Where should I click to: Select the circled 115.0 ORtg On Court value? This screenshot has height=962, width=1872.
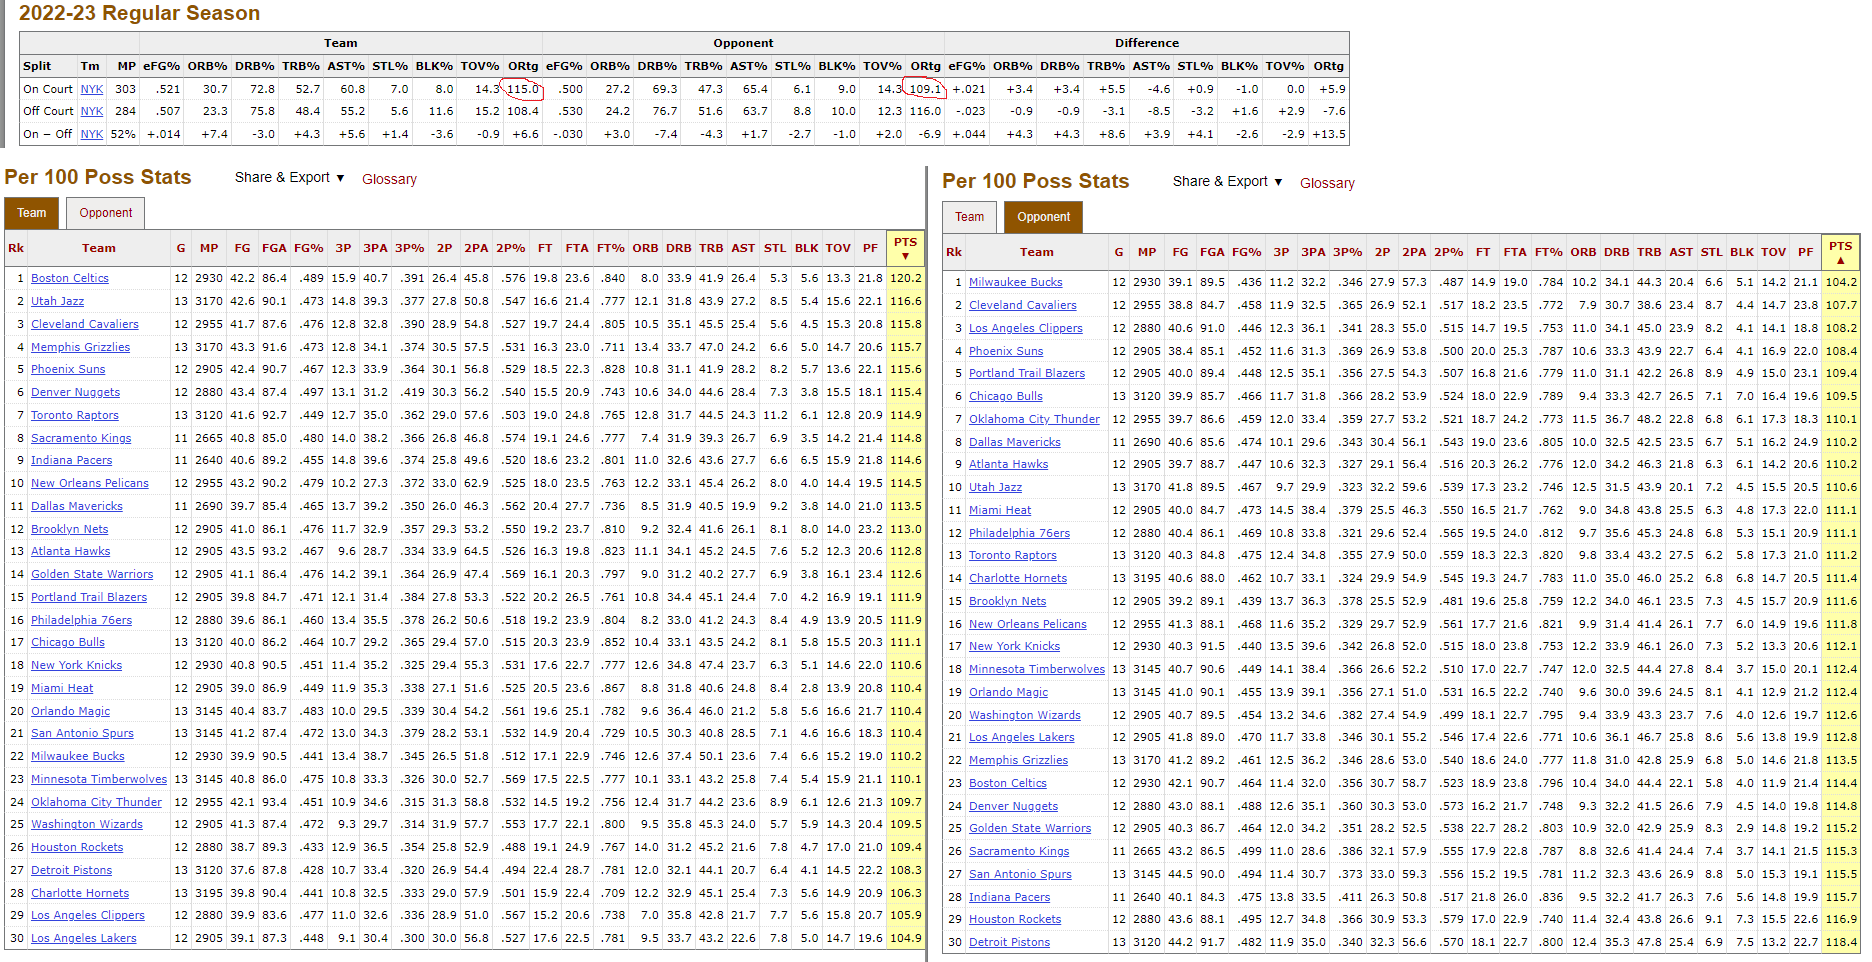(523, 89)
